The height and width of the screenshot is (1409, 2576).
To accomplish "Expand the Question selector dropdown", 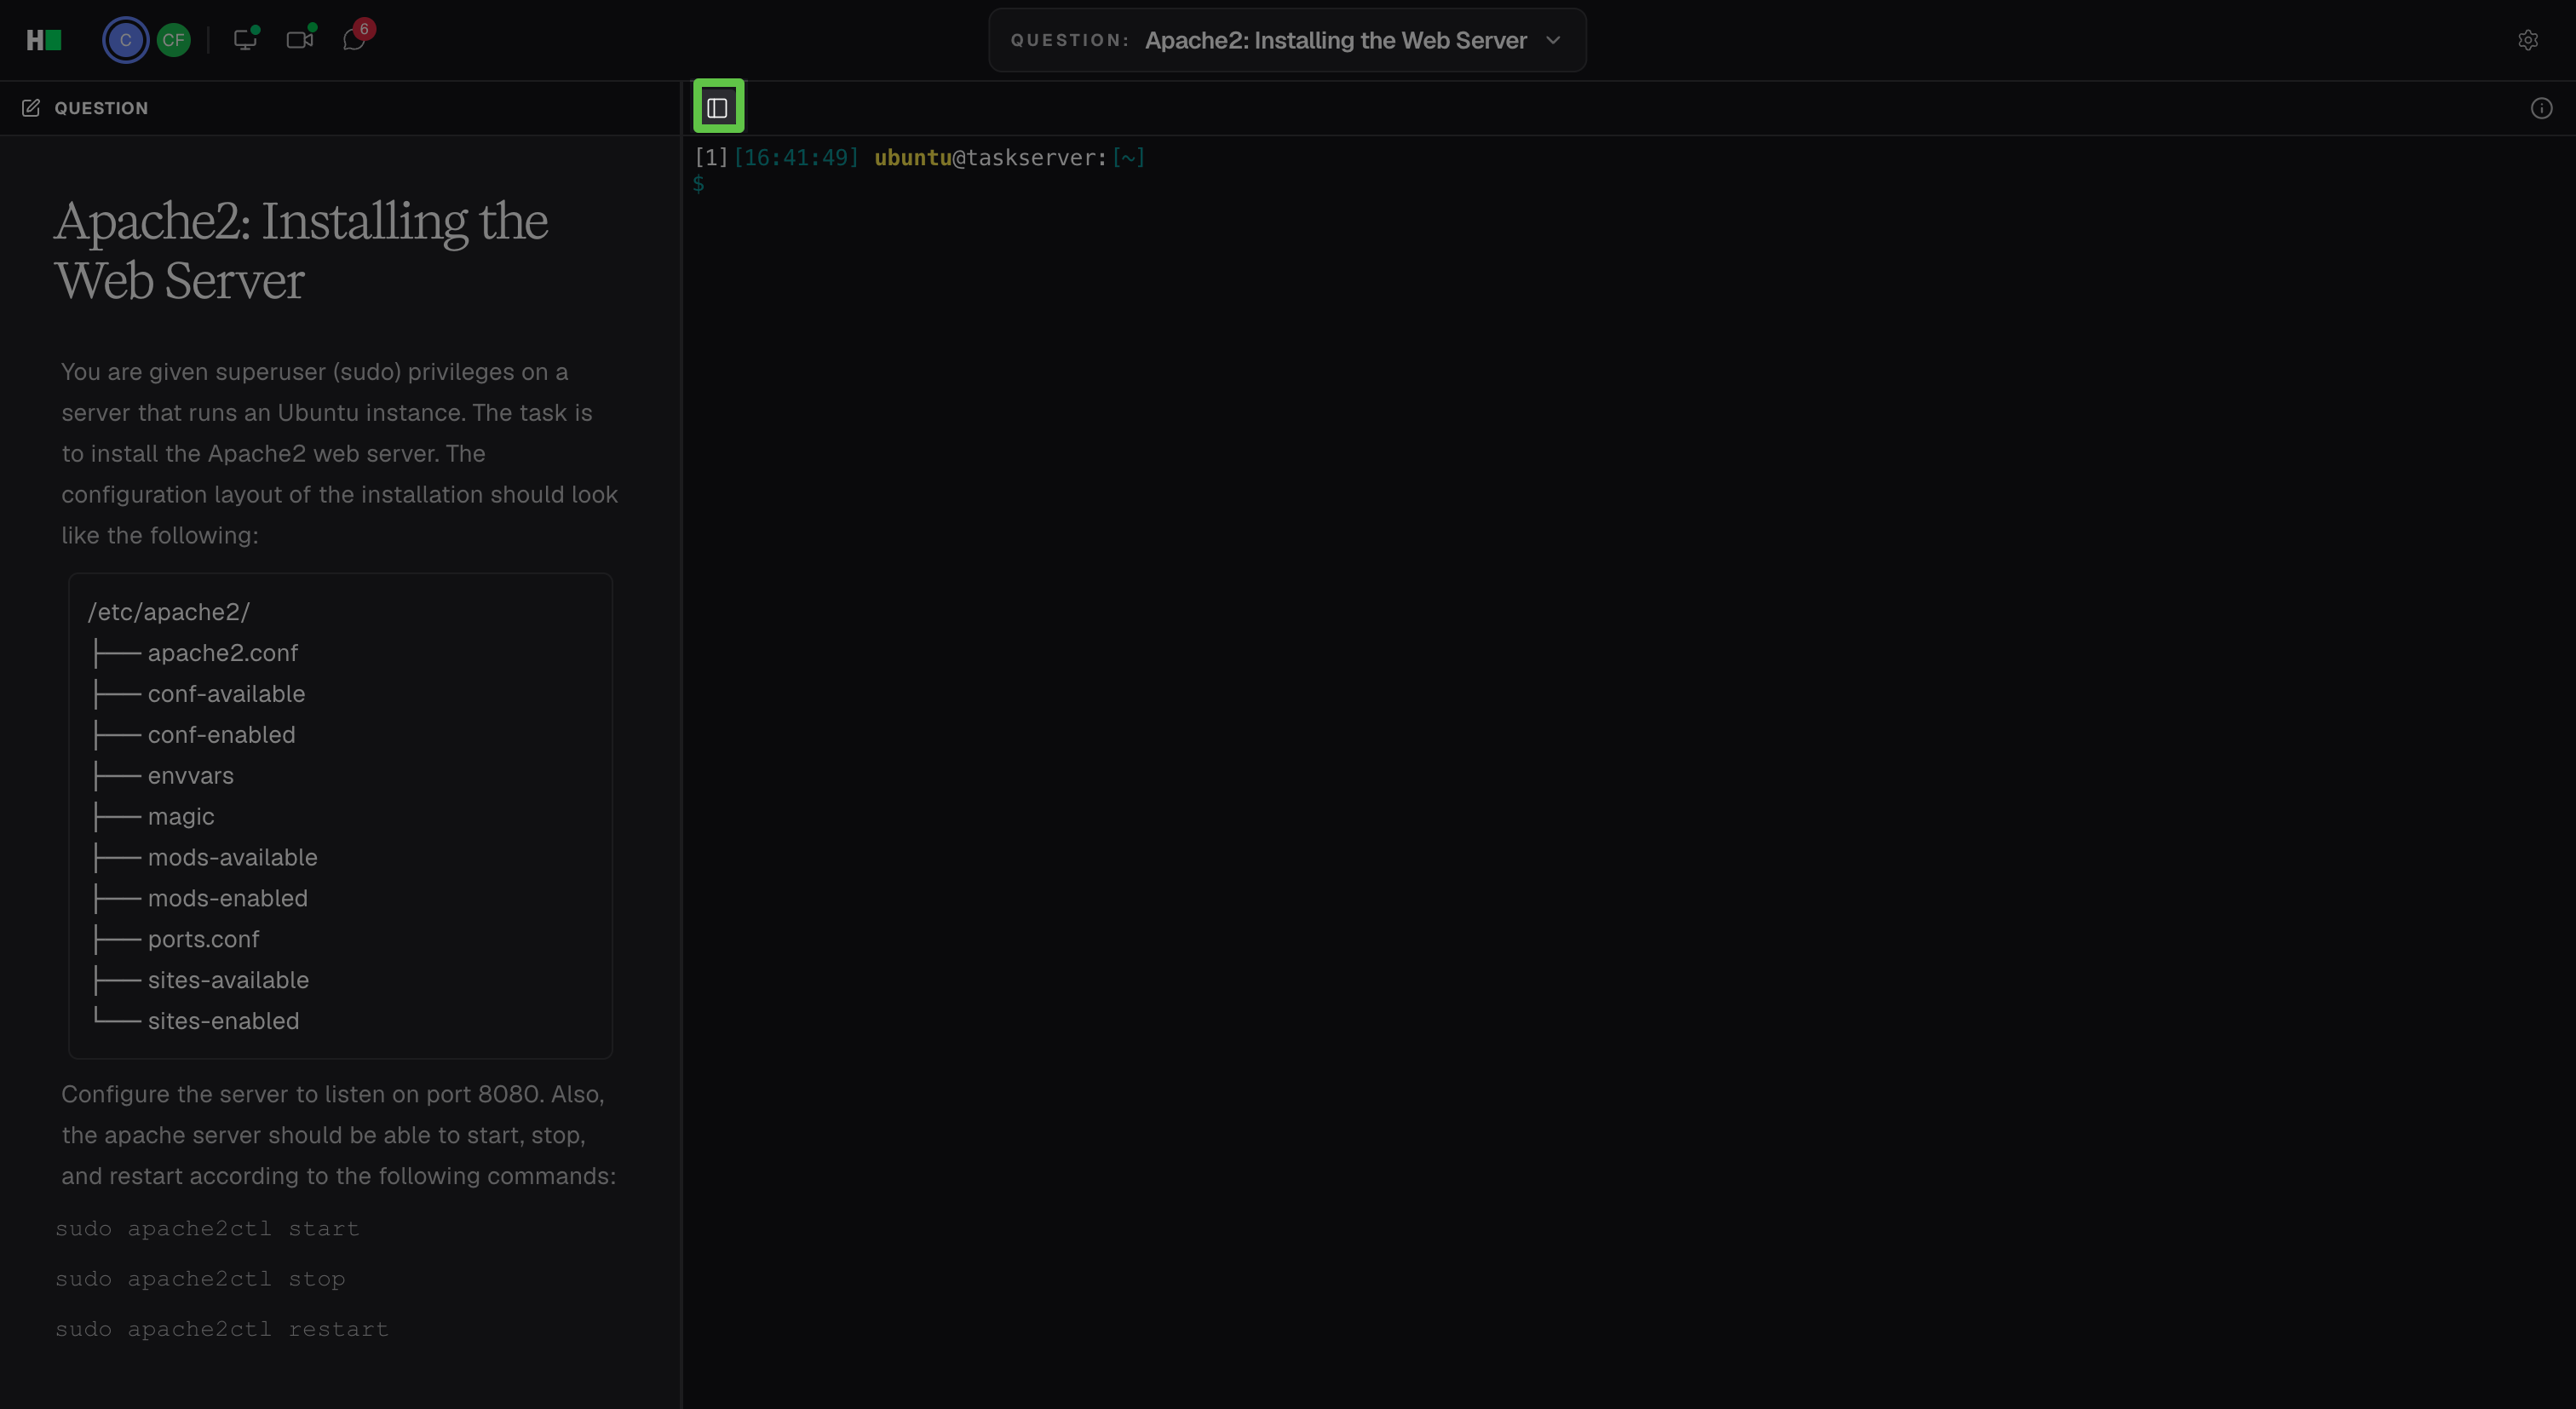I will (1287, 40).
